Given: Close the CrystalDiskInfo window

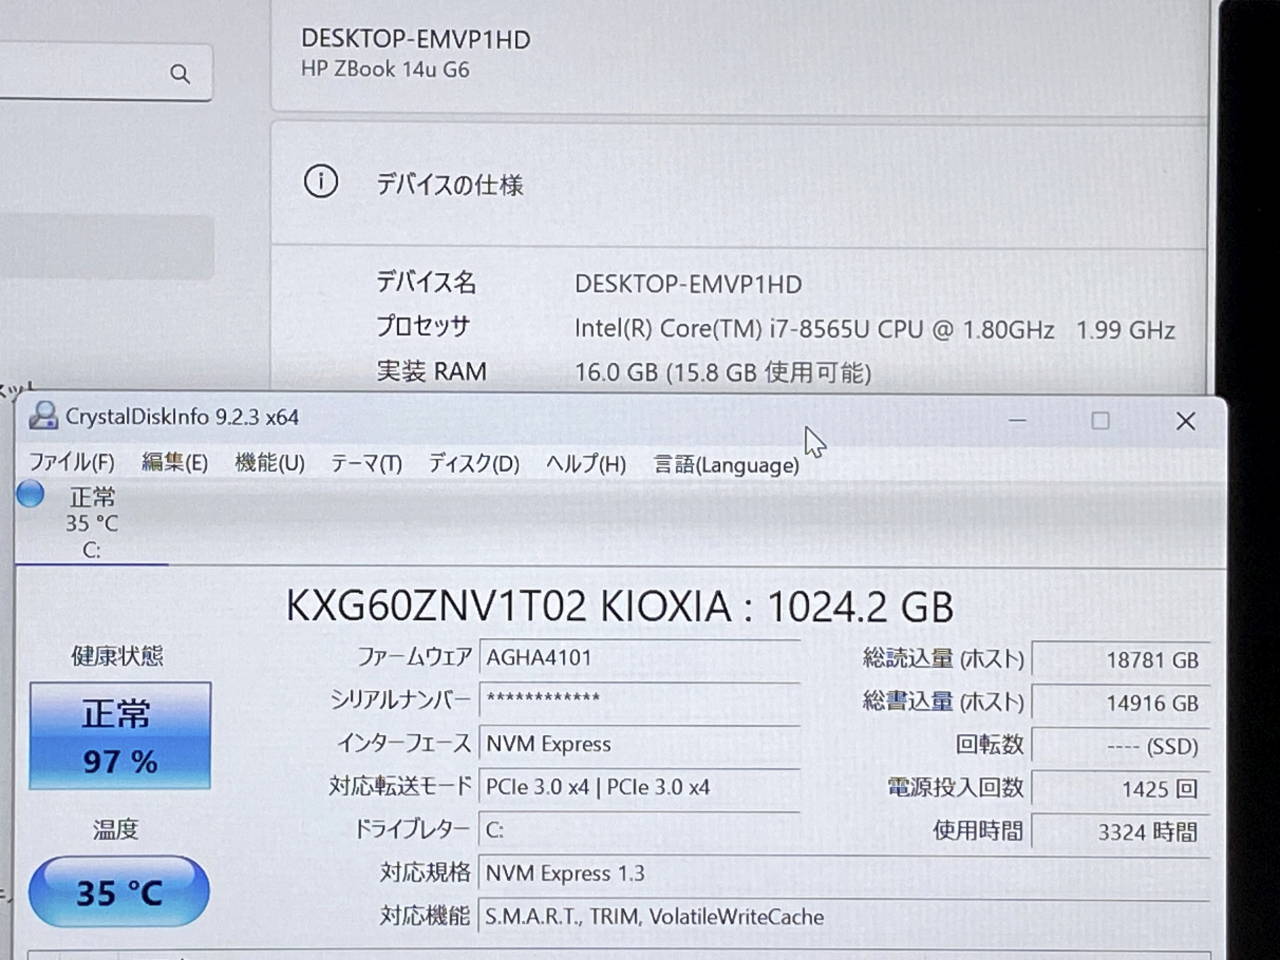Looking at the screenshot, I should (x=1186, y=421).
